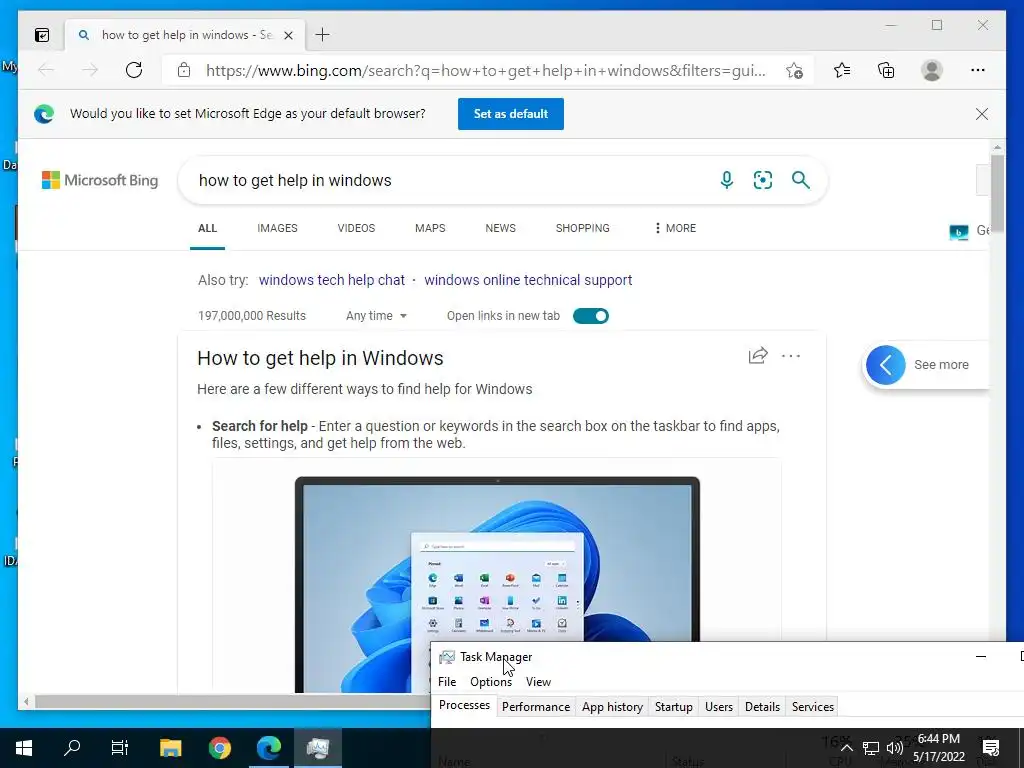Click Microsoft Edge taskbar icon
Viewport: 1024px width, 768px height.
coord(268,748)
